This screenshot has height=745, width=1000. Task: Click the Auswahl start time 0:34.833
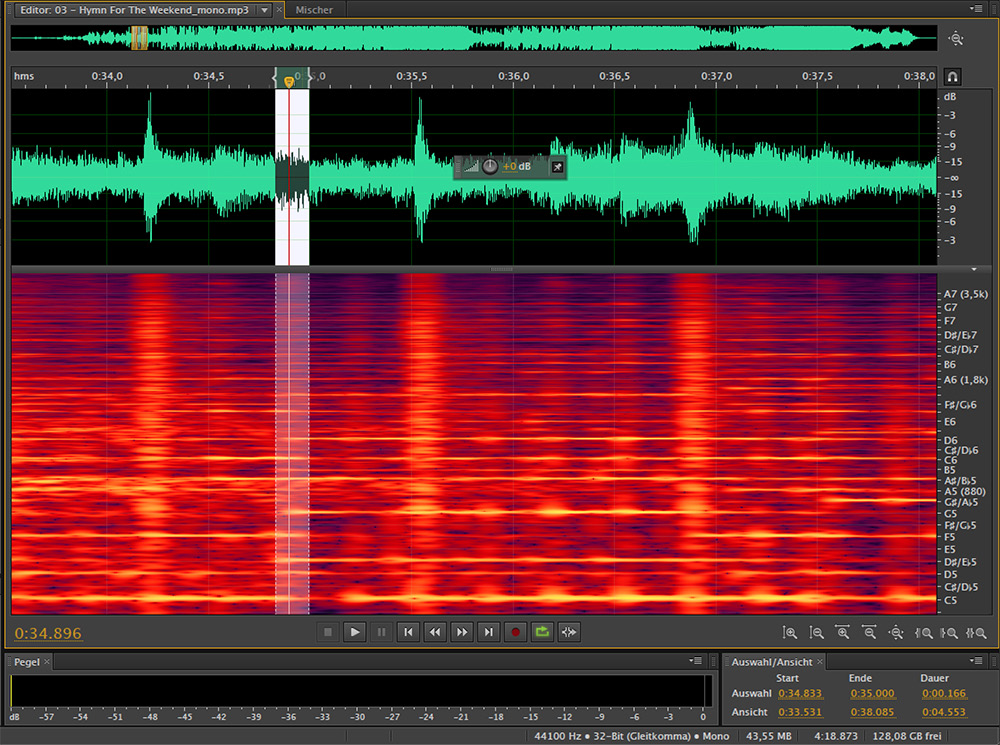802,693
